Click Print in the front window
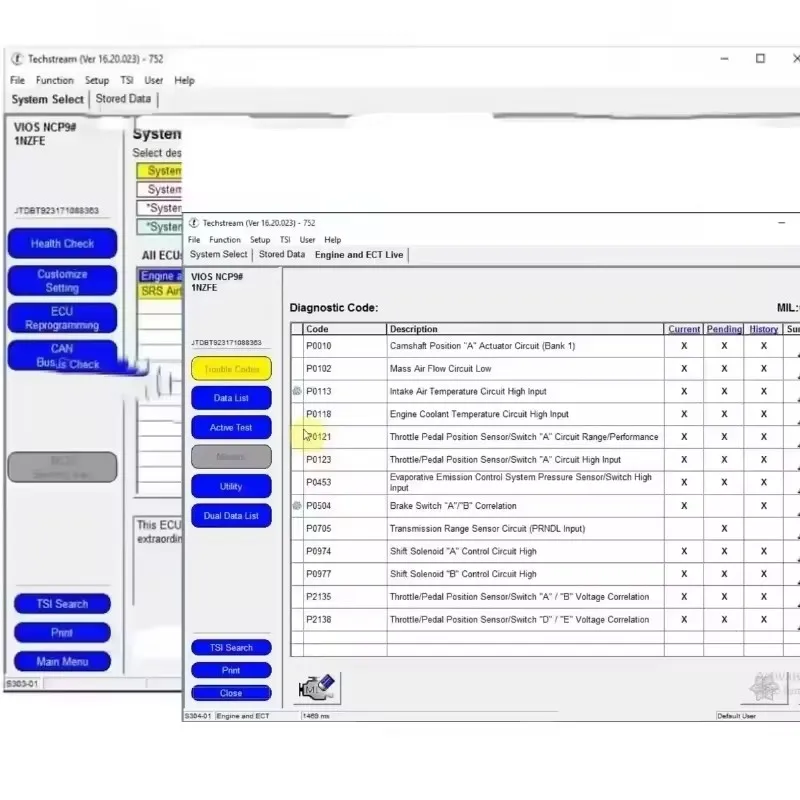 tap(231, 670)
